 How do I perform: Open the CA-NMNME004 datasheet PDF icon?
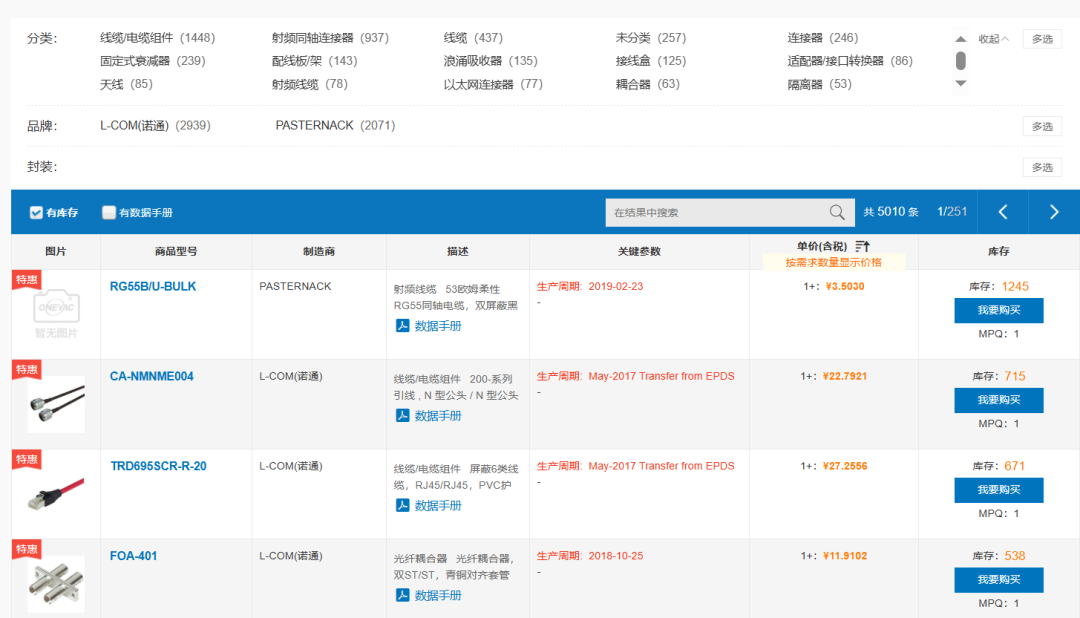click(x=403, y=414)
